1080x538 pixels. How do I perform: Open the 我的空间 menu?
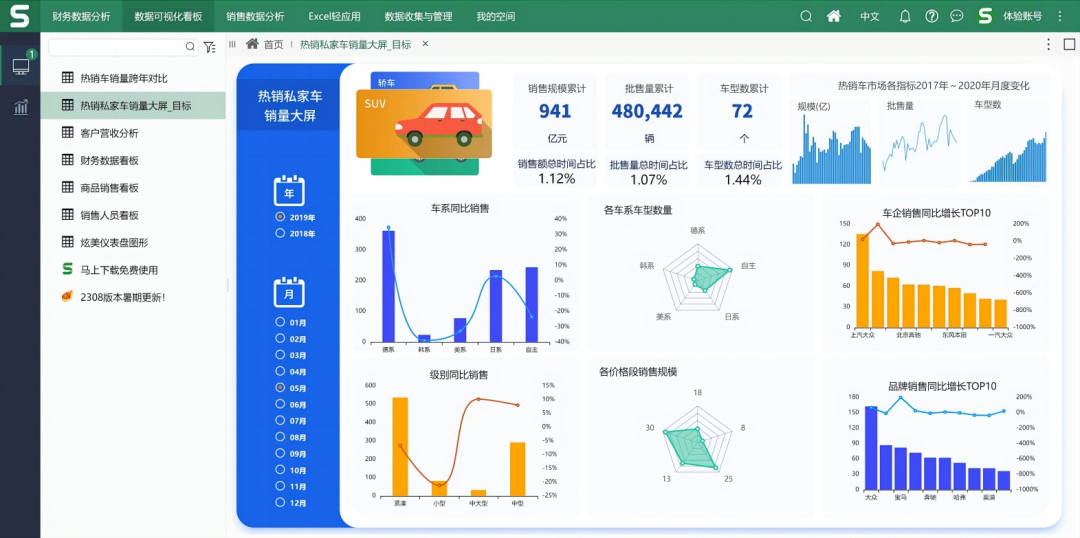click(x=495, y=17)
